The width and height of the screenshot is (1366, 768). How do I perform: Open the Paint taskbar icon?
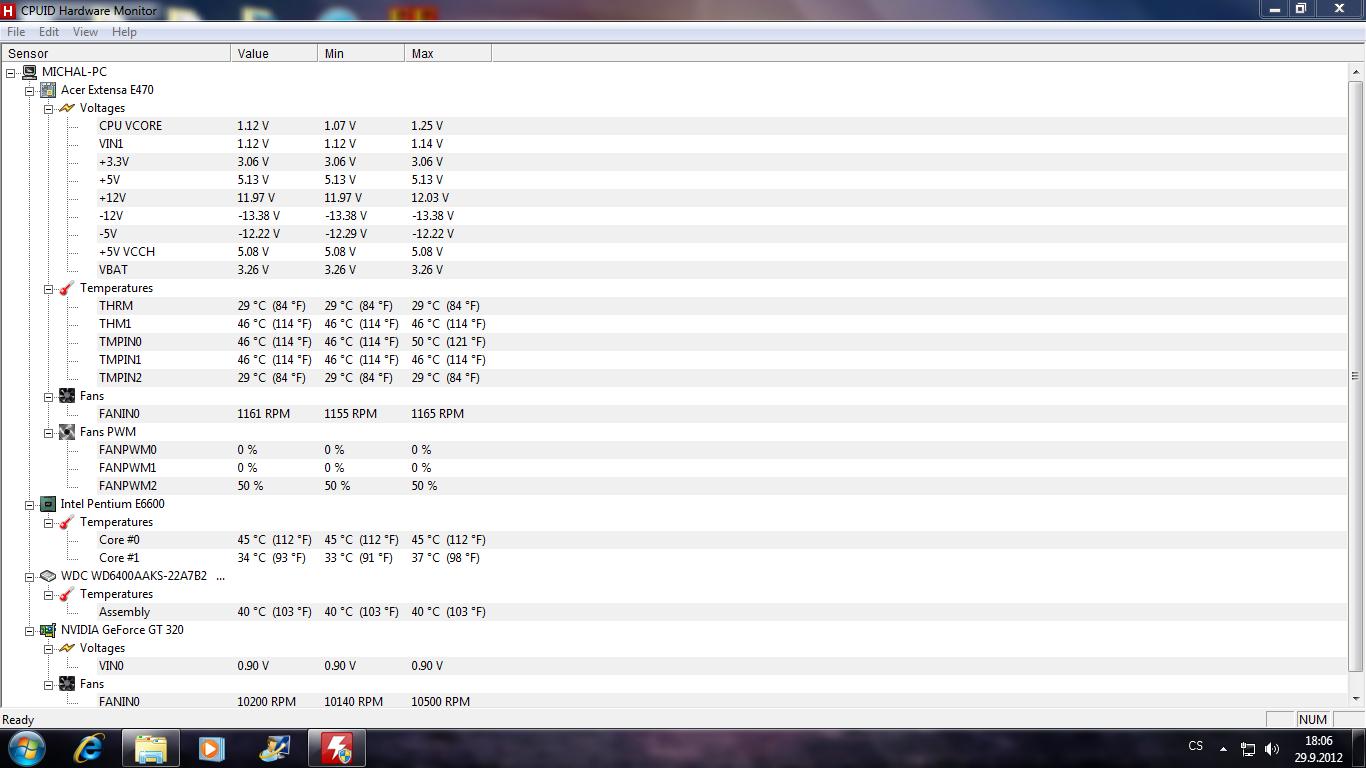(x=273, y=748)
